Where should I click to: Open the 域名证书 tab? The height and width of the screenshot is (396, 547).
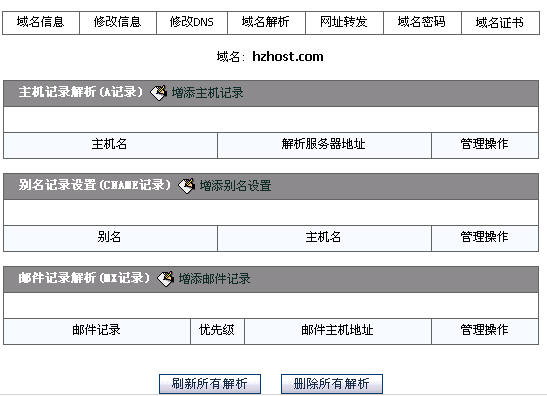[500, 23]
